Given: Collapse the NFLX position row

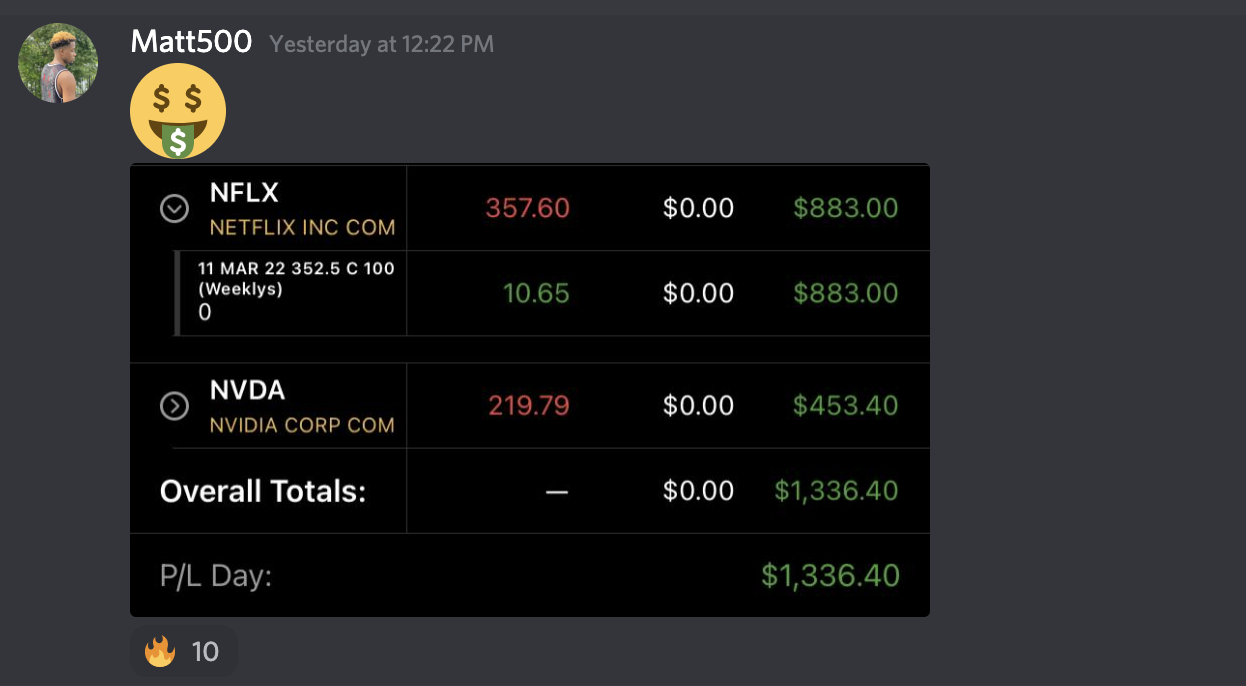Looking at the screenshot, I should tap(175, 208).
